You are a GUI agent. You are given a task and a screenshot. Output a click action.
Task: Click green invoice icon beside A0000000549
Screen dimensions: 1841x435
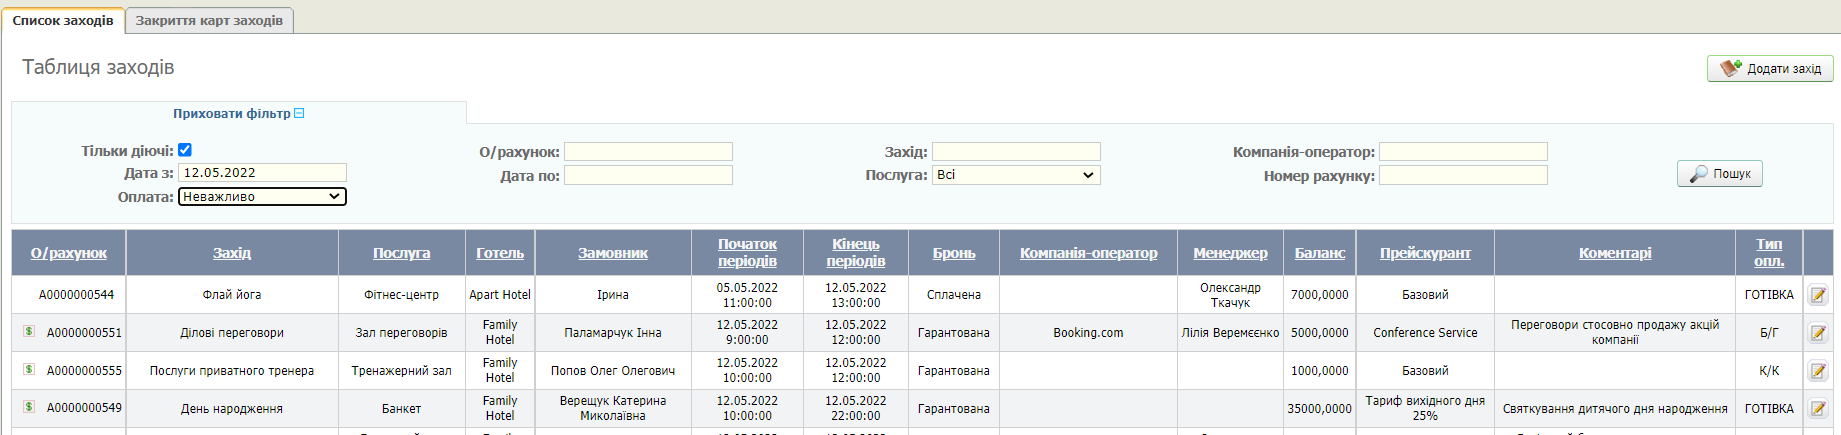[x=29, y=408]
